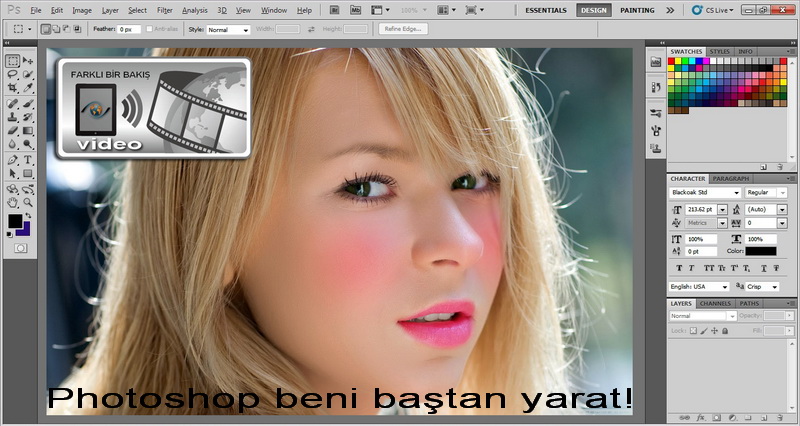Image resolution: width=800 pixels, height=426 pixels.
Task: Select the Spot Healing Brush tool
Action: click(x=13, y=104)
